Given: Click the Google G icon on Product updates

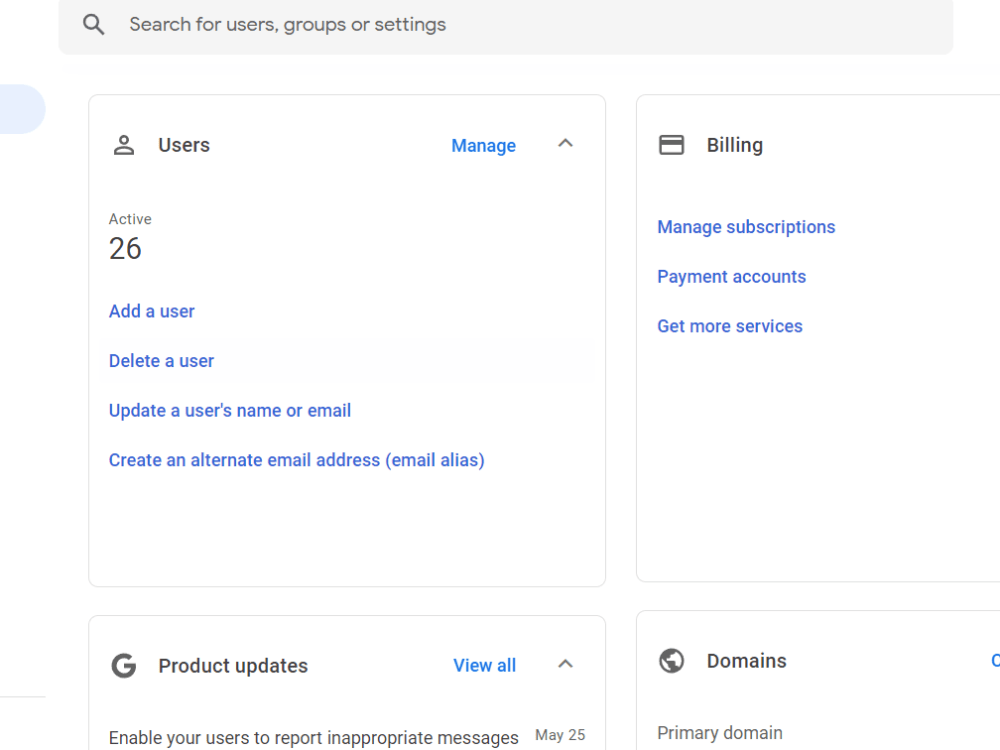Looking at the screenshot, I should pyautogui.click(x=123, y=665).
